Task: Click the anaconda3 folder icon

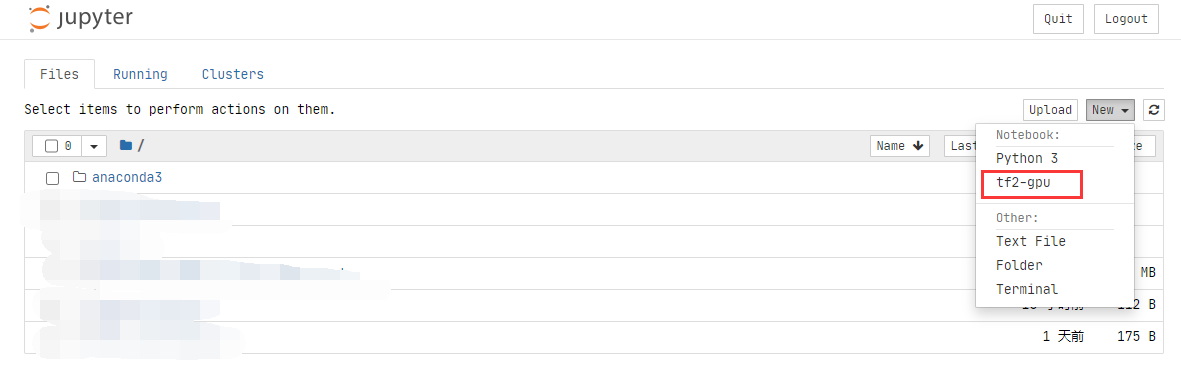Action: click(79, 178)
